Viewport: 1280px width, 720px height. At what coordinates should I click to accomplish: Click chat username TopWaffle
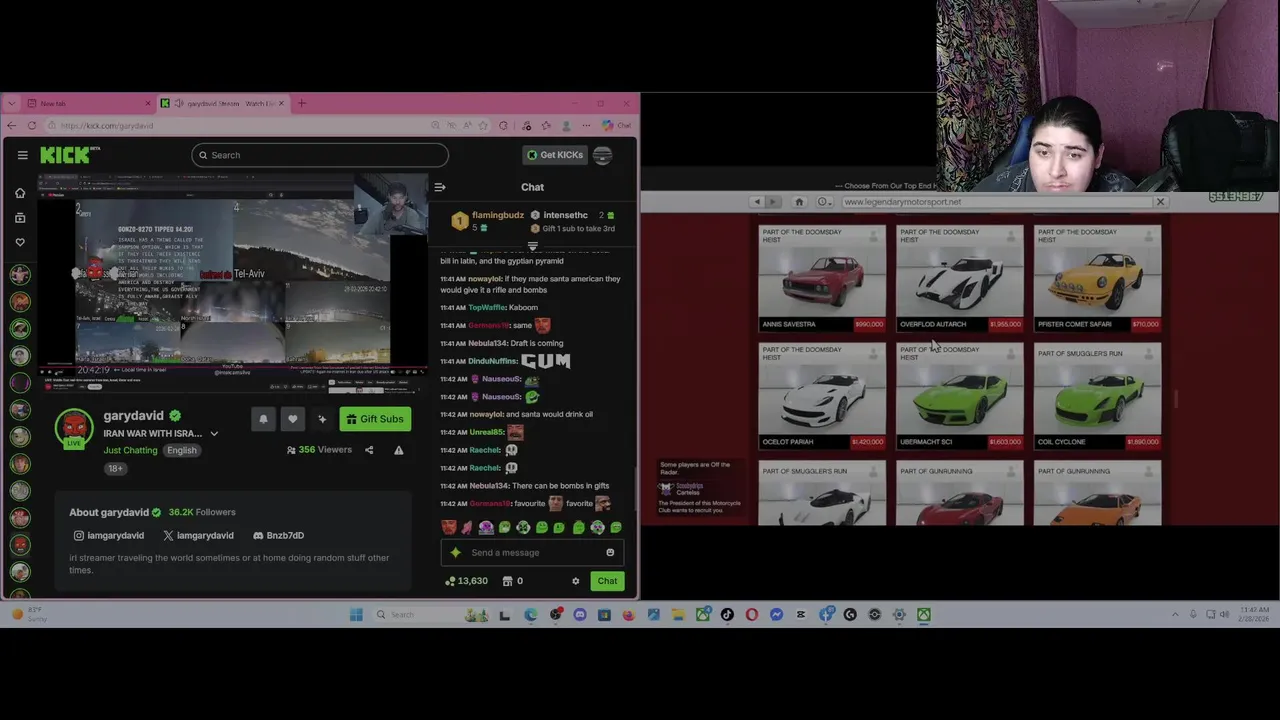tap(487, 308)
